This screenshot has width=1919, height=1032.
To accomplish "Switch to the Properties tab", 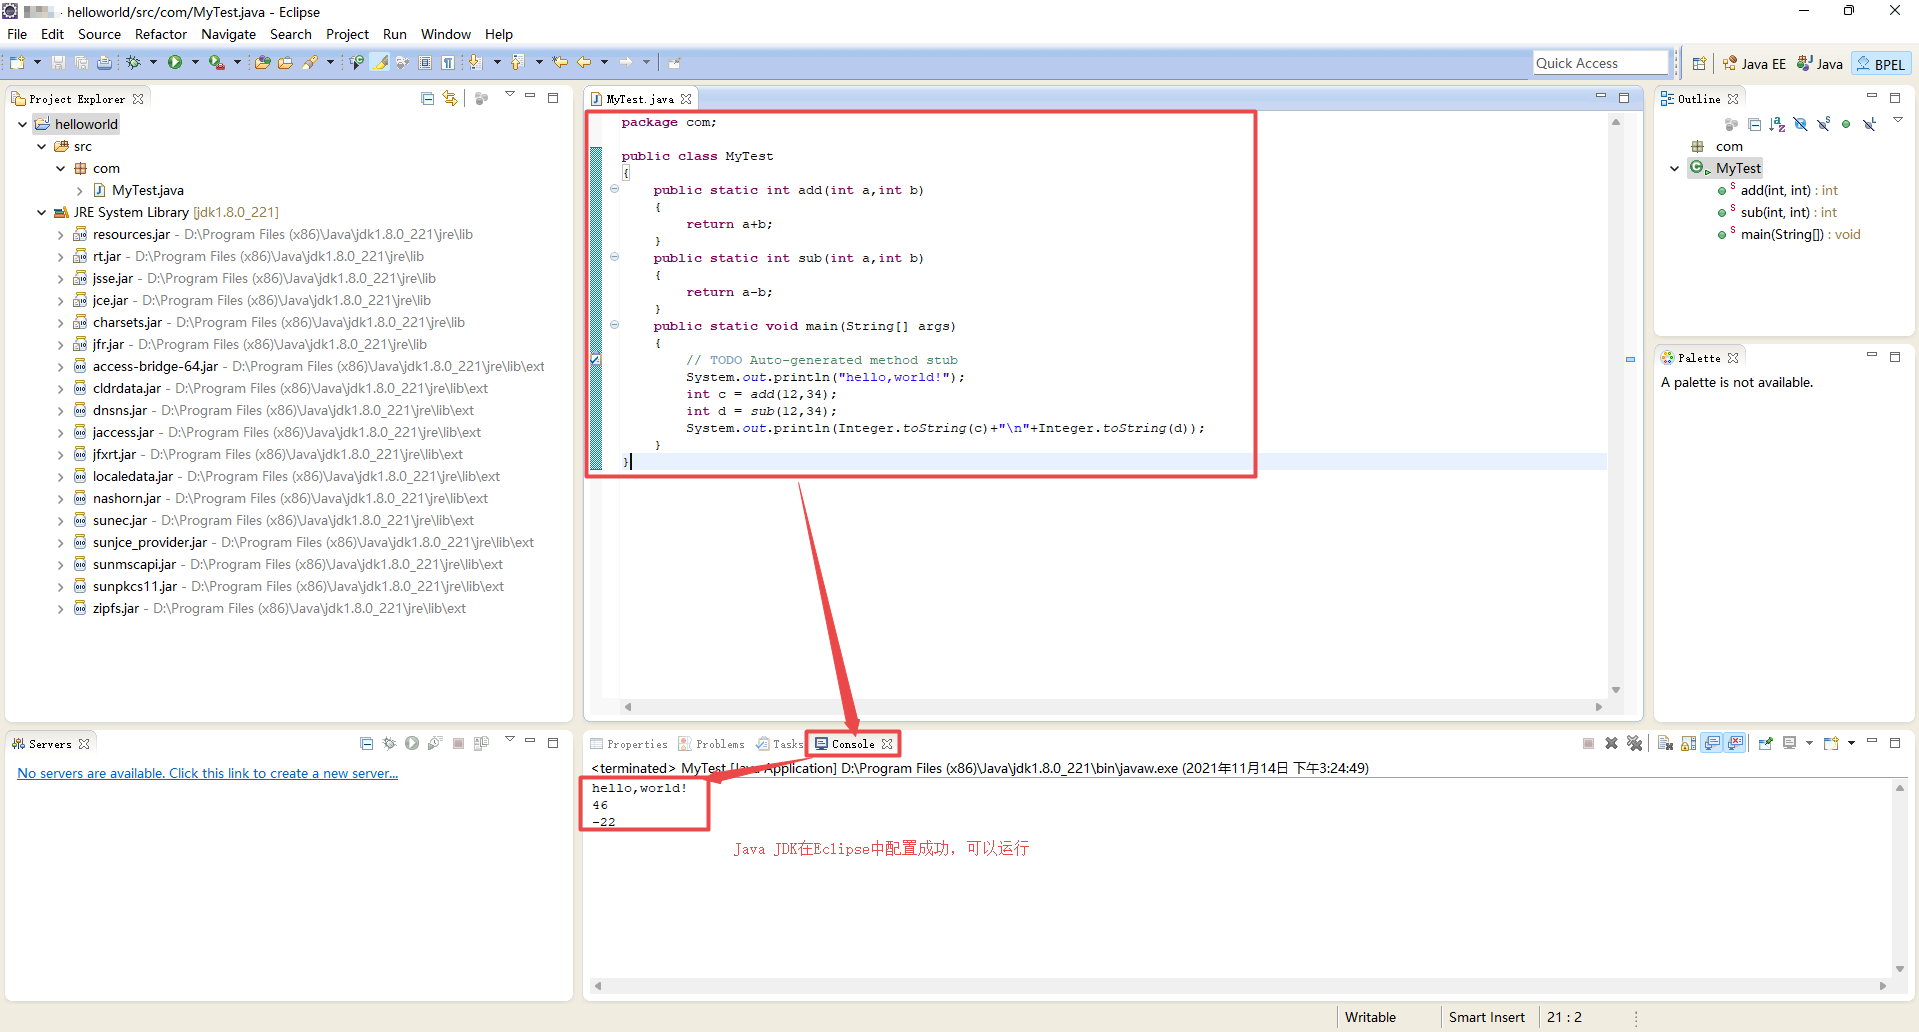I will tap(629, 744).
